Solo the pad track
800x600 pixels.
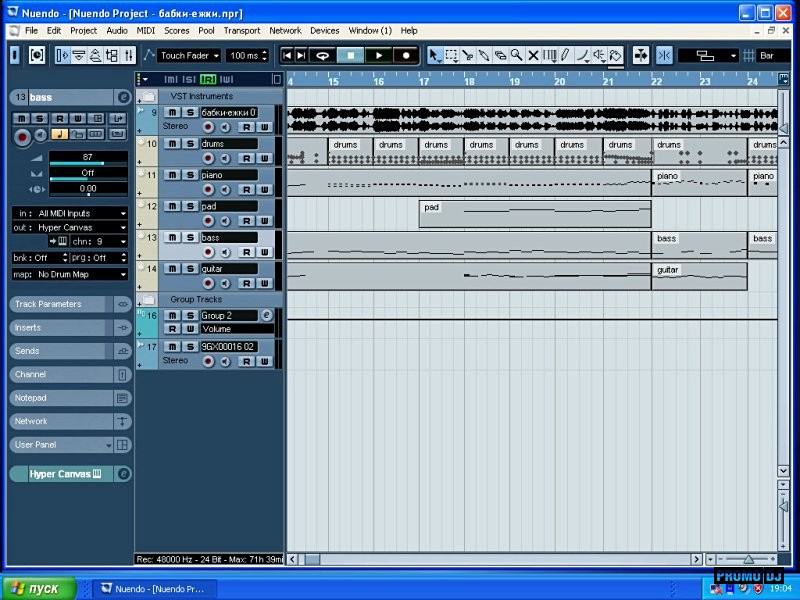pyautogui.click(x=189, y=206)
